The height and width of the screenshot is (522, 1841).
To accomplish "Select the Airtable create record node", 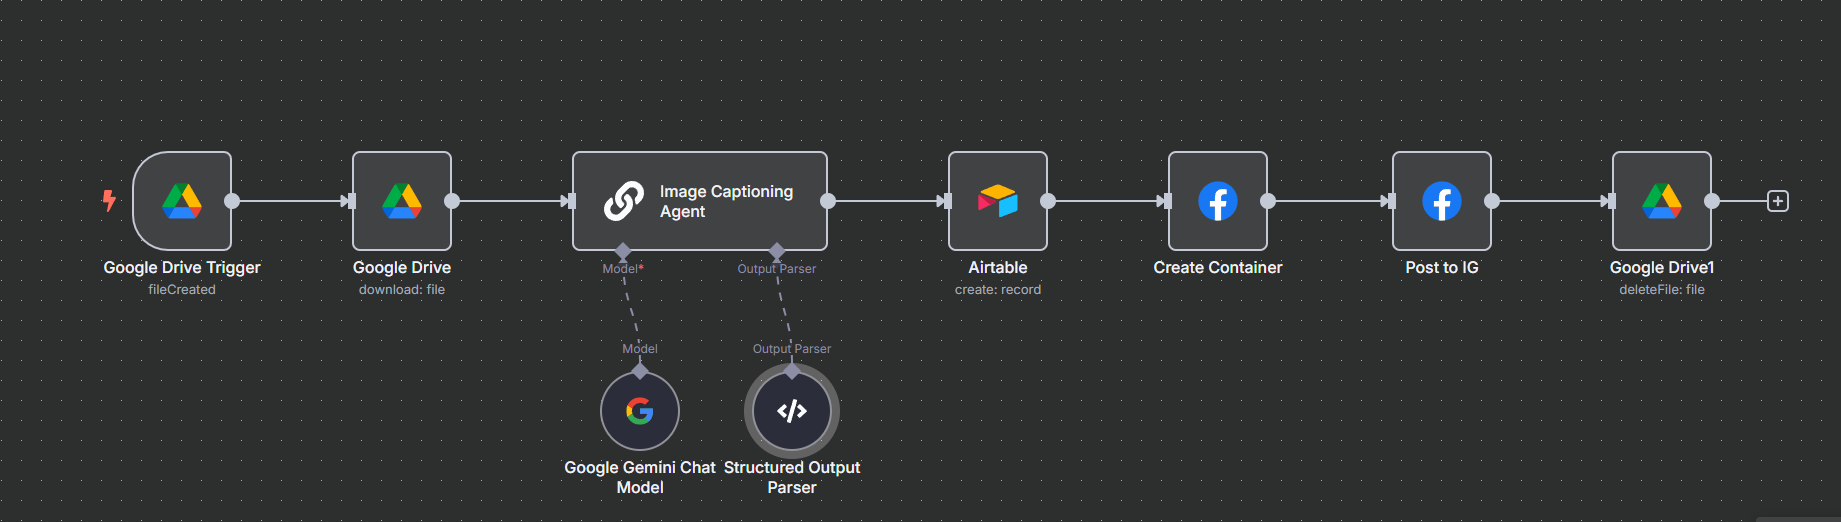I will click(998, 201).
